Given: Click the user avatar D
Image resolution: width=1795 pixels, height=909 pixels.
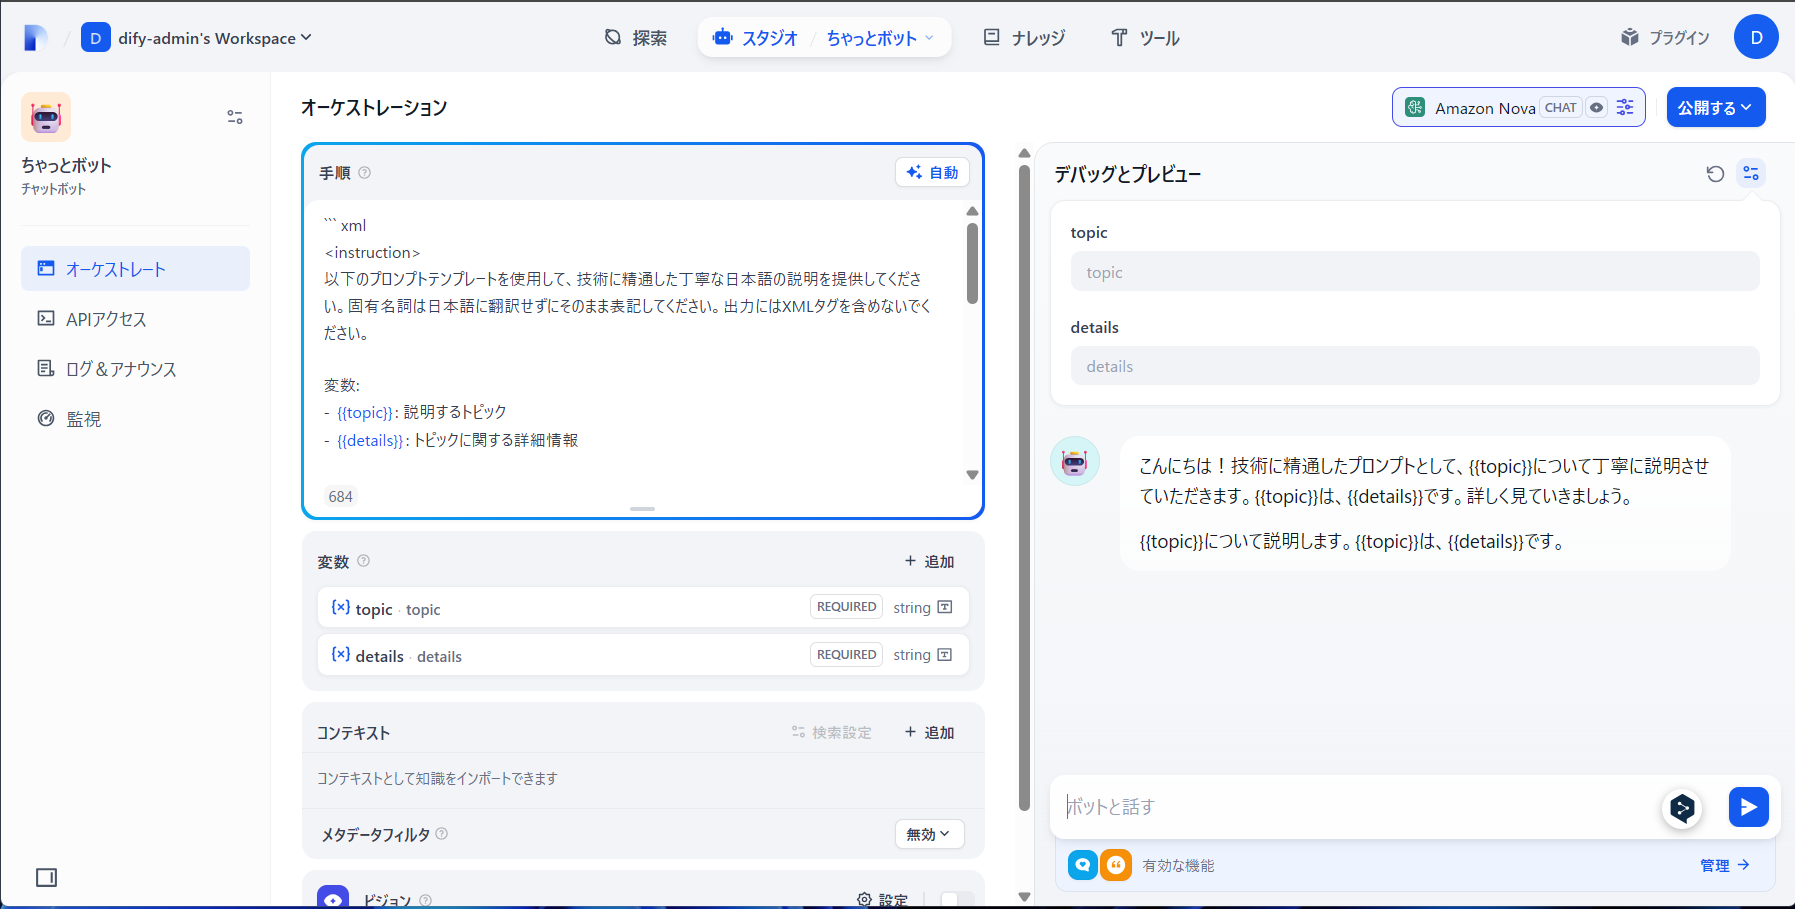Looking at the screenshot, I should [1756, 38].
